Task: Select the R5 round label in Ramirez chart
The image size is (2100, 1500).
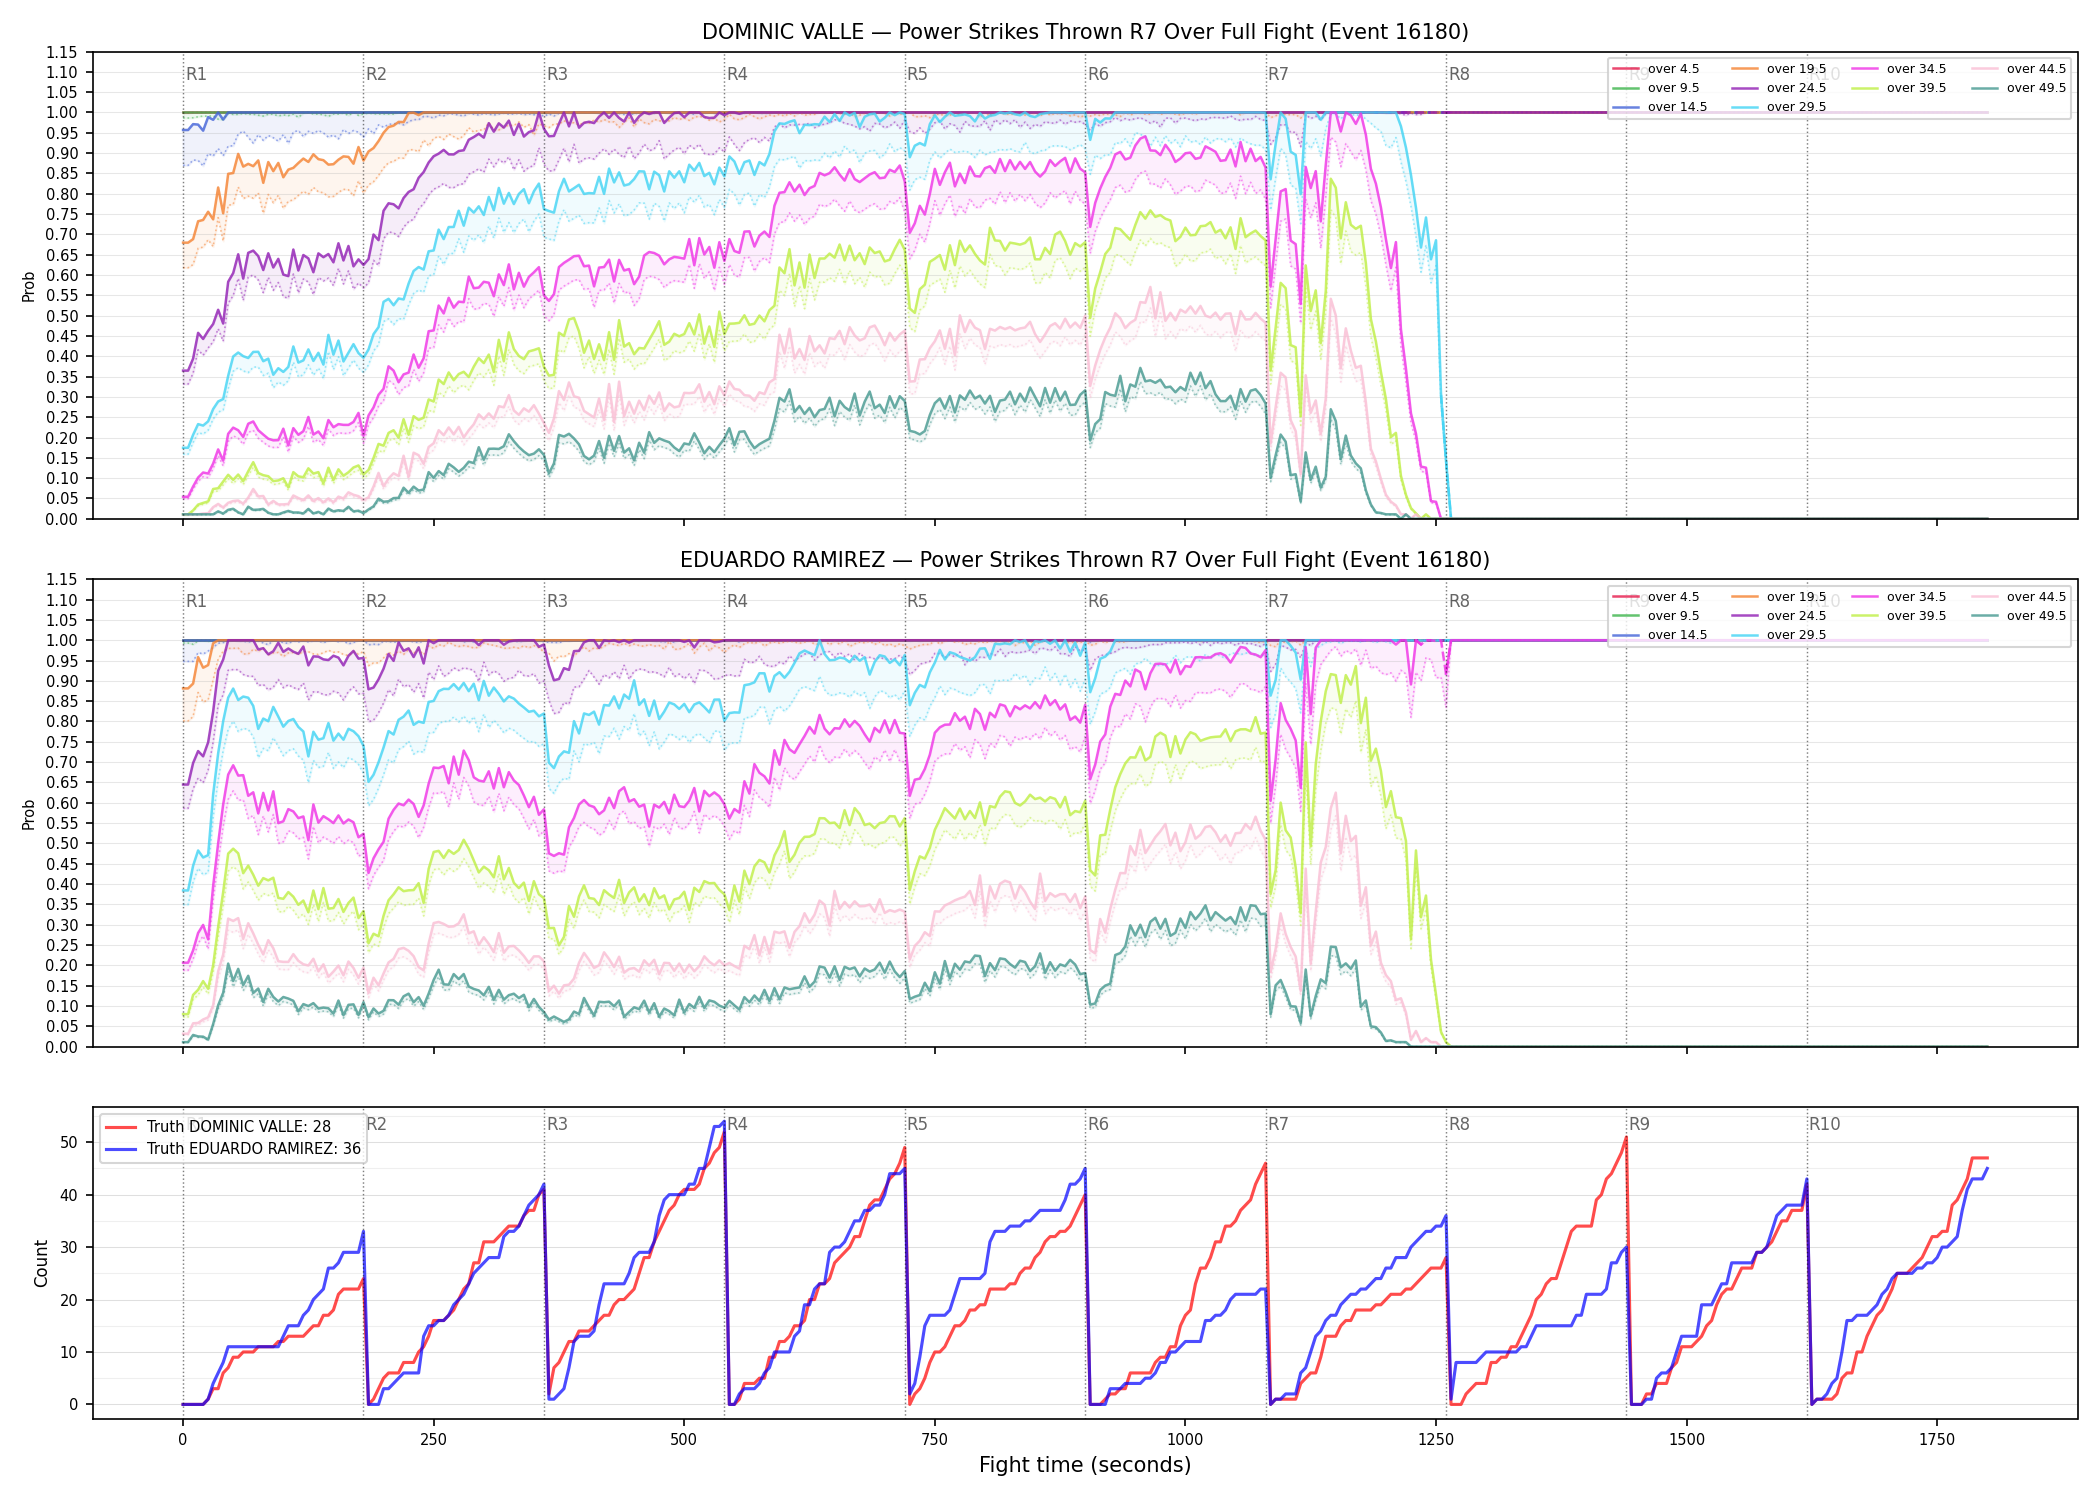Action: 917,601
